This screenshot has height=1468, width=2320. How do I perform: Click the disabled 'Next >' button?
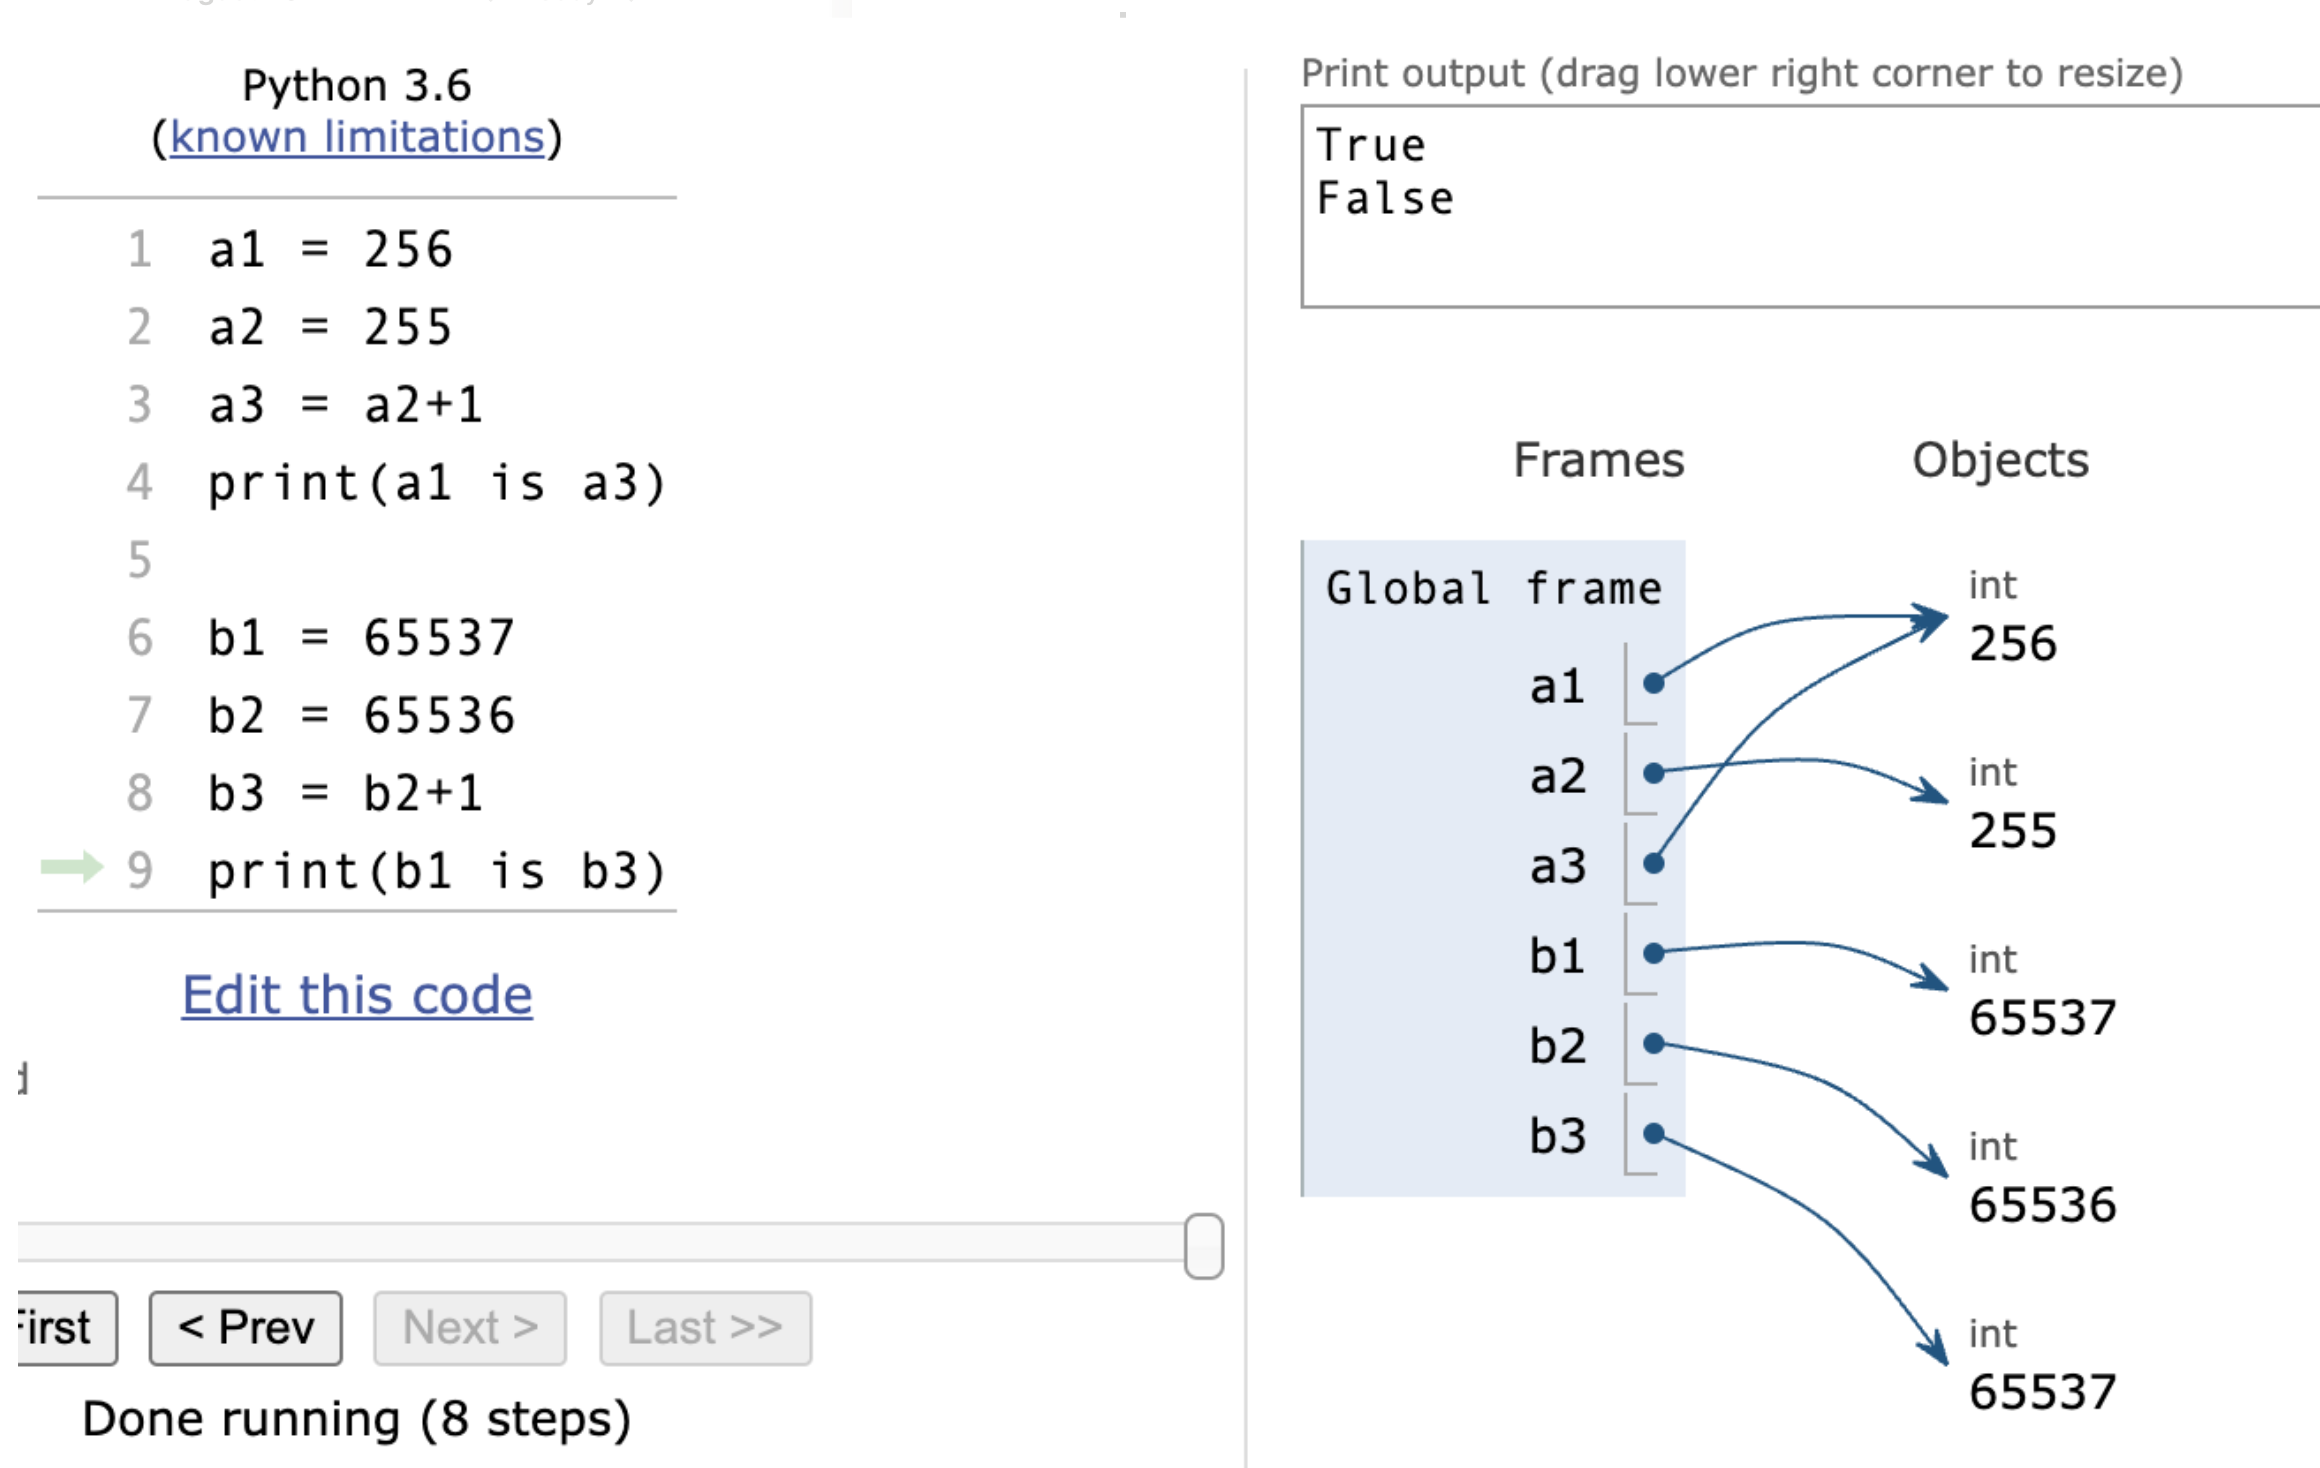tap(470, 1328)
